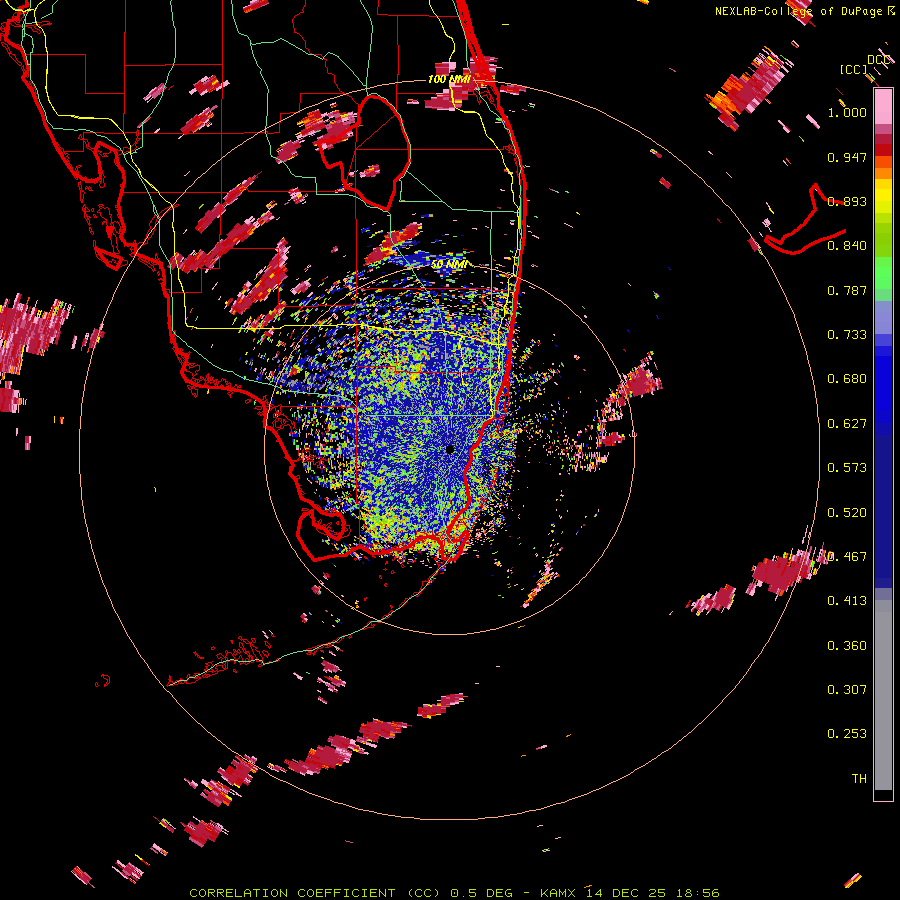This screenshot has width=900, height=900.
Task: Select the 0.627 scale value
Action: click(847, 424)
